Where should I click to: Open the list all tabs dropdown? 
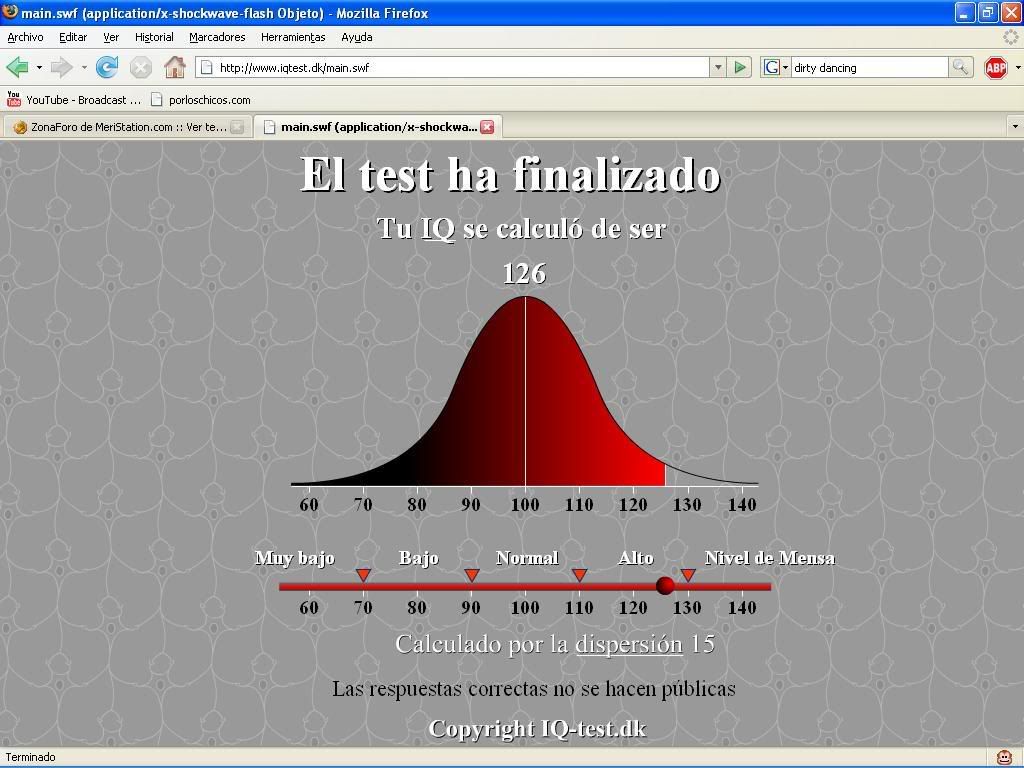point(1014,127)
